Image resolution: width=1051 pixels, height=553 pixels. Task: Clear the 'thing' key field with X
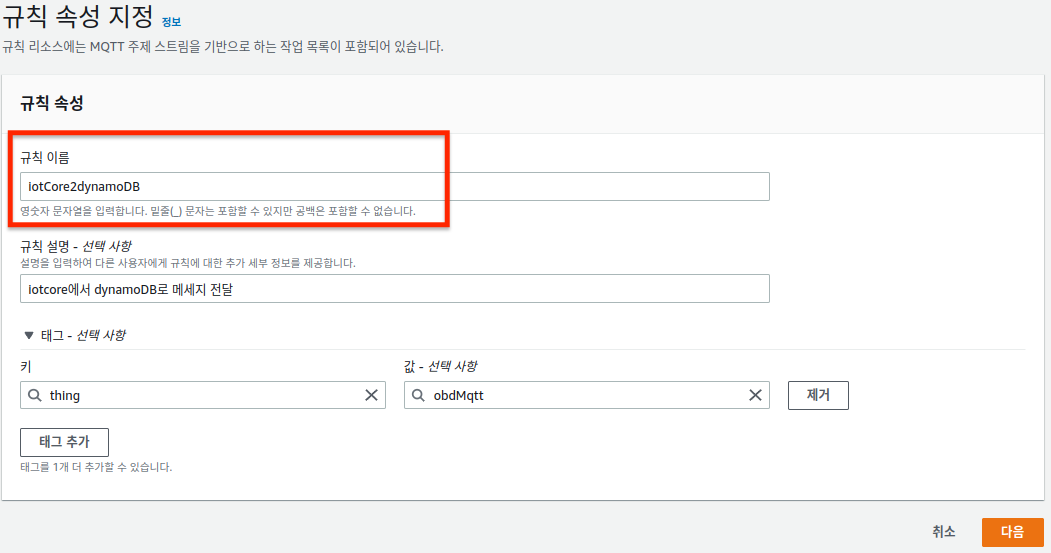(371, 395)
